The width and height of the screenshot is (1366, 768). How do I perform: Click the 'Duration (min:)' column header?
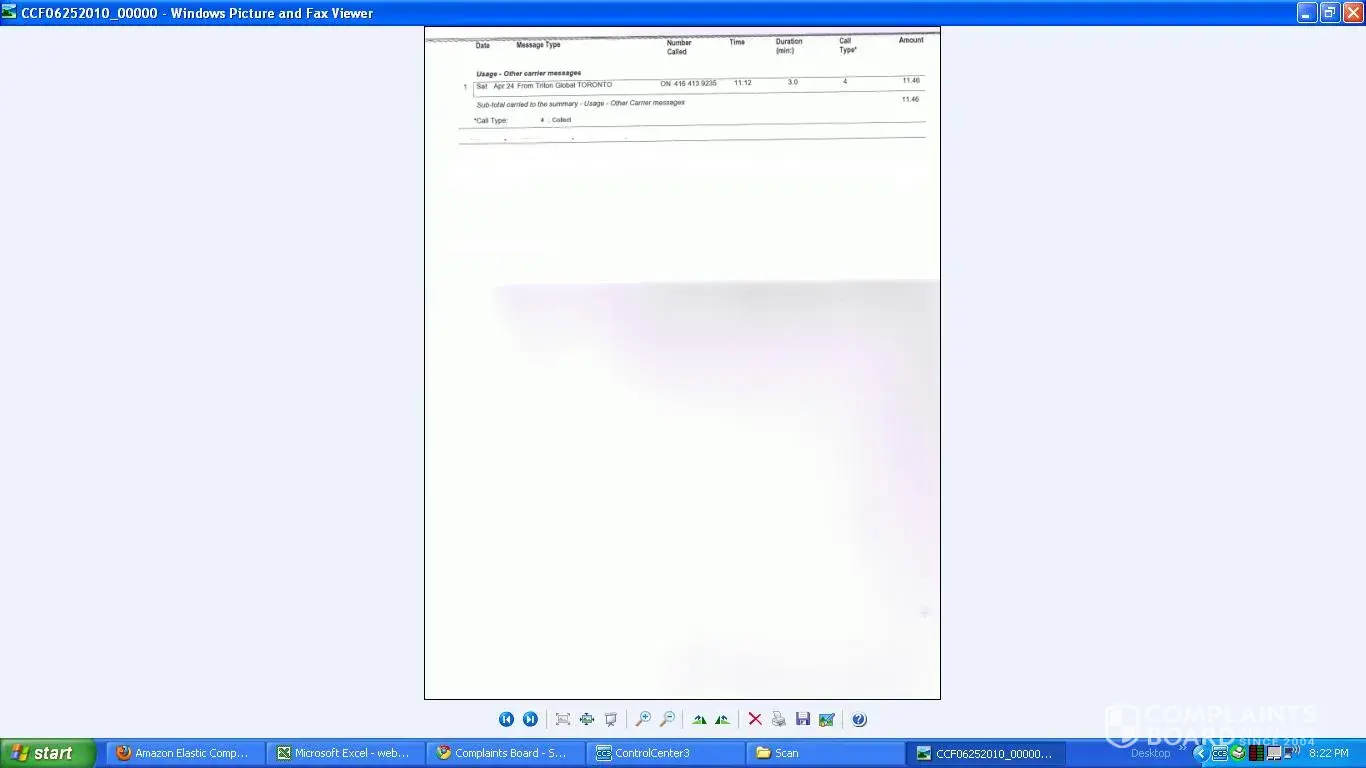(x=789, y=46)
